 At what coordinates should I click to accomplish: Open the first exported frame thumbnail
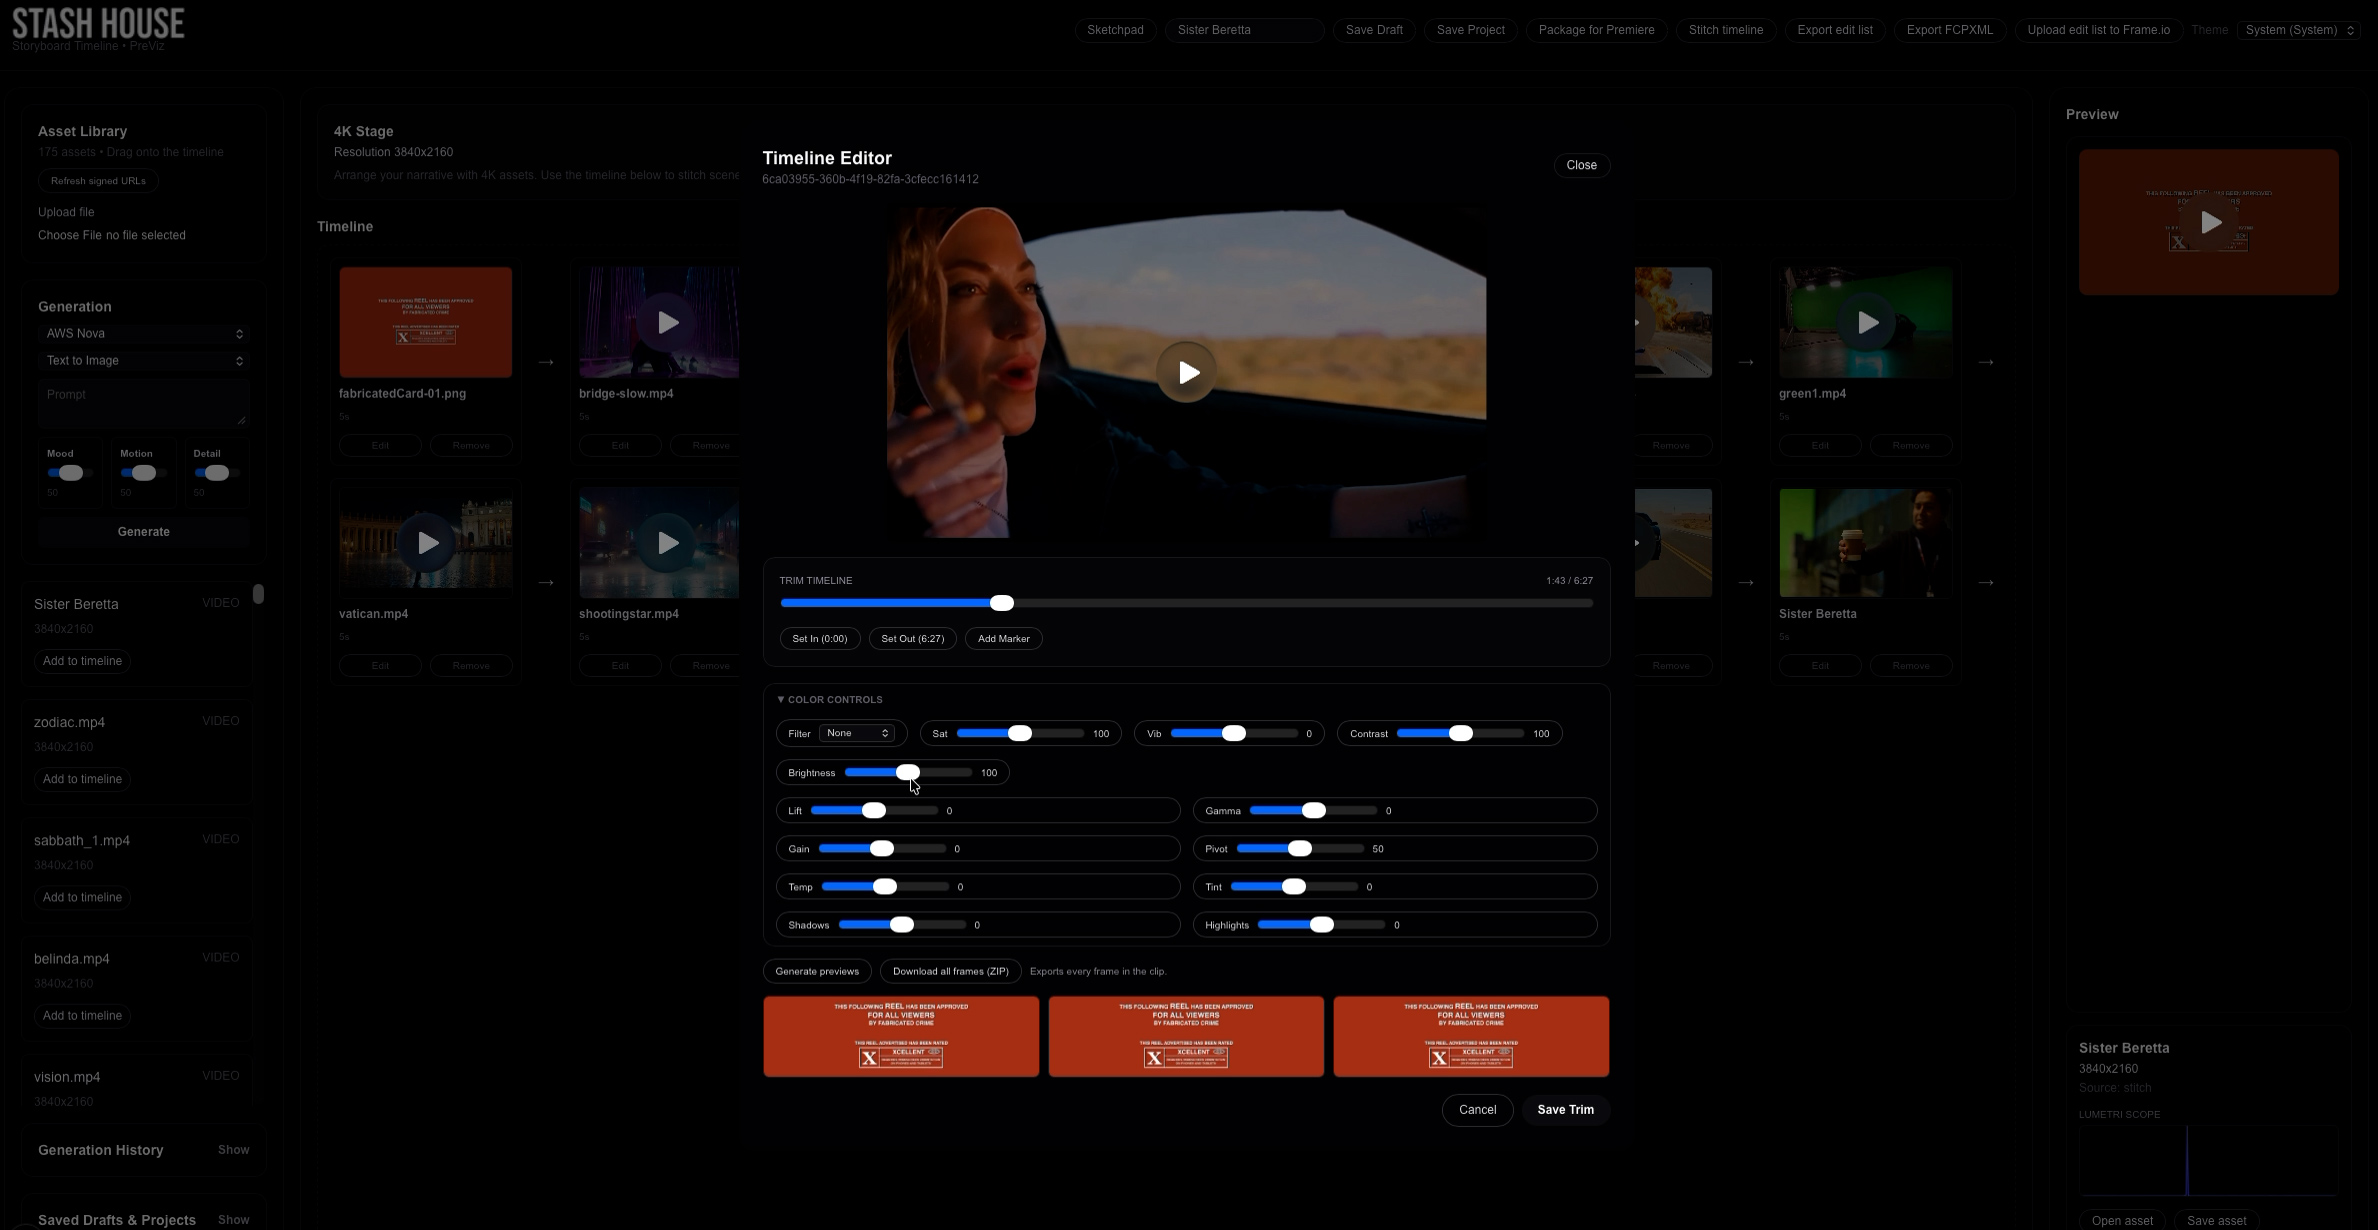click(900, 1036)
